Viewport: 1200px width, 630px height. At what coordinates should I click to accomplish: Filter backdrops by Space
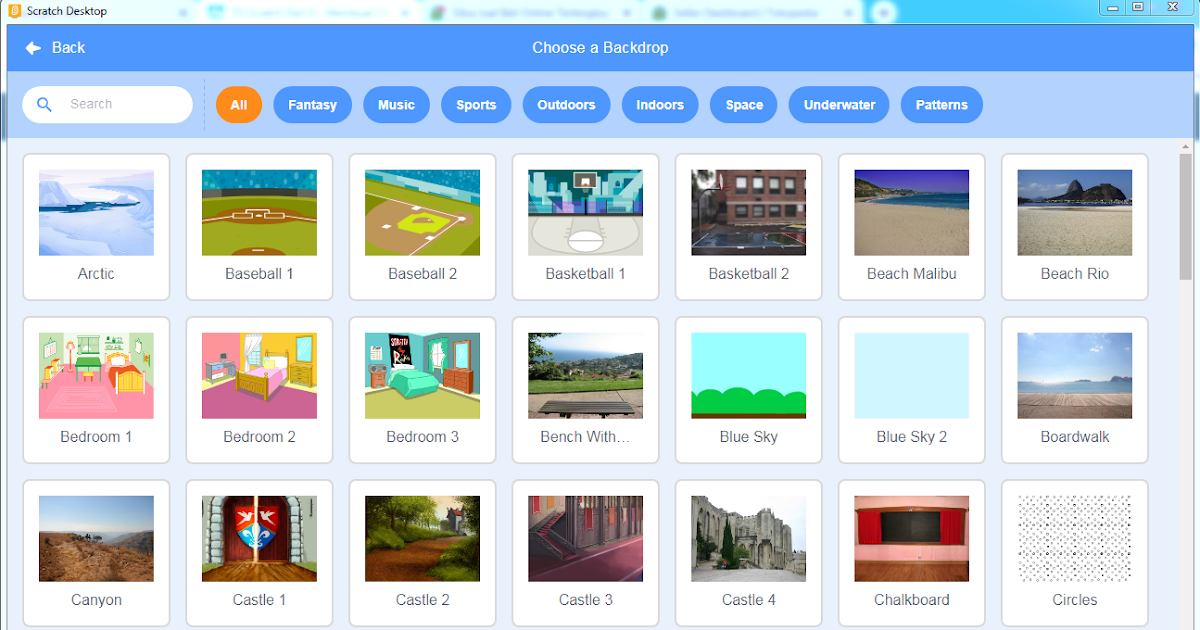pos(743,104)
